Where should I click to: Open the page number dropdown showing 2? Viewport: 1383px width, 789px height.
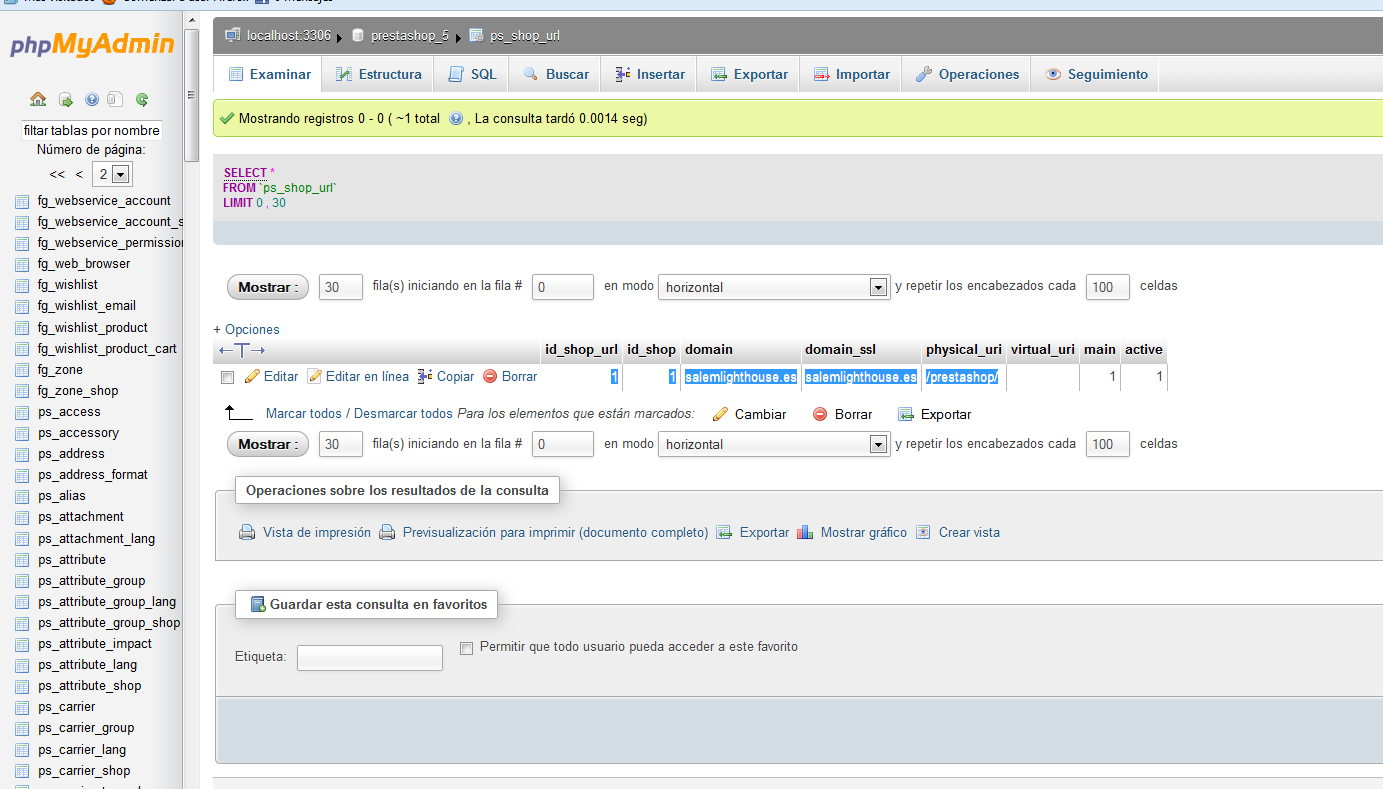point(111,174)
